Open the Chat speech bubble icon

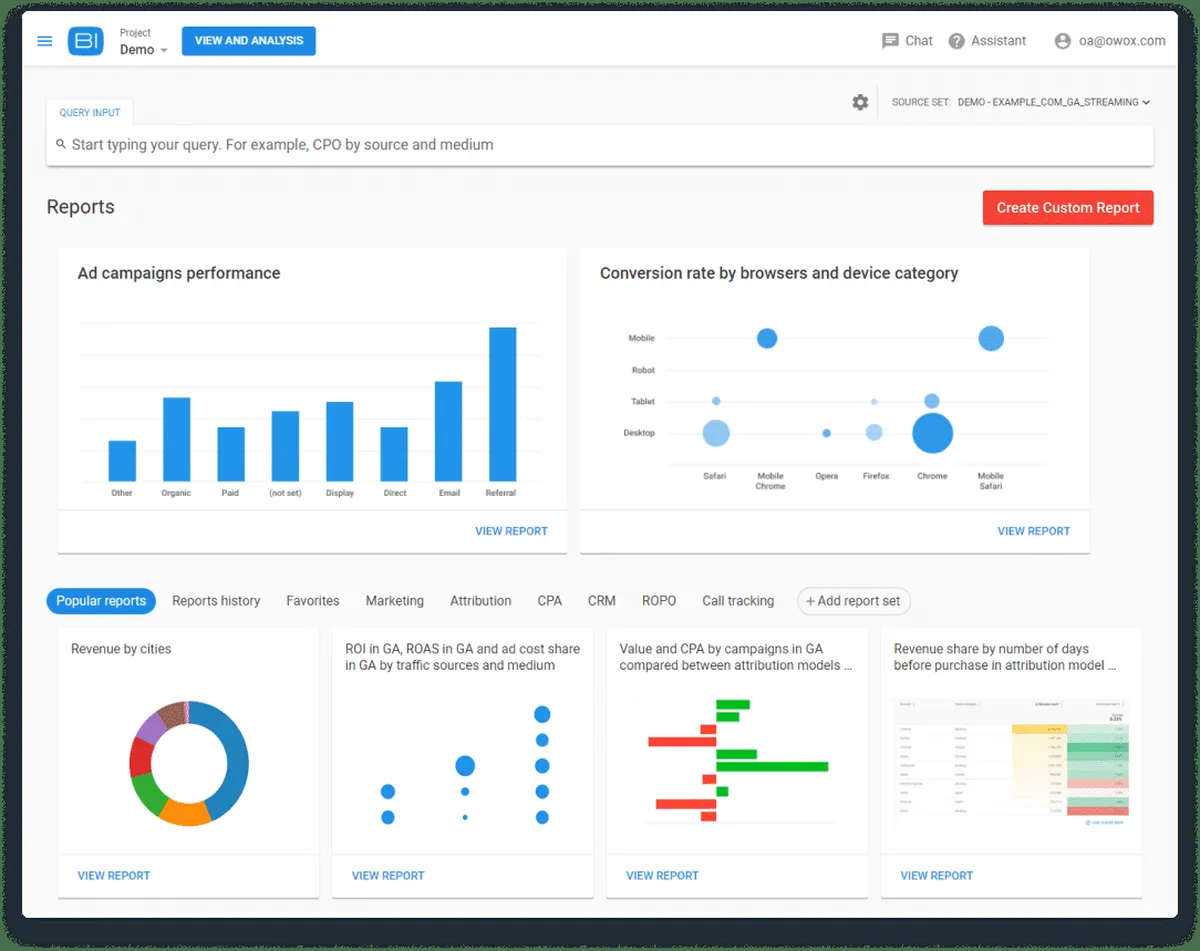(x=890, y=41)
